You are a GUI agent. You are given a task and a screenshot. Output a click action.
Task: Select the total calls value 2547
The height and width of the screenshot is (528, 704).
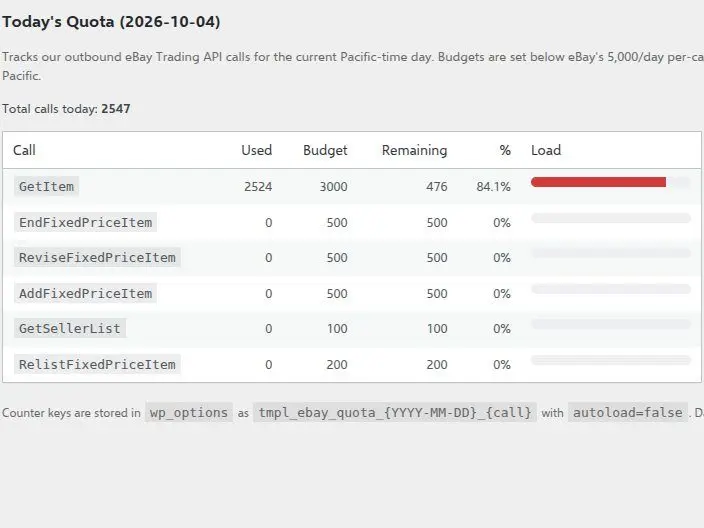(x=116, y=109)
